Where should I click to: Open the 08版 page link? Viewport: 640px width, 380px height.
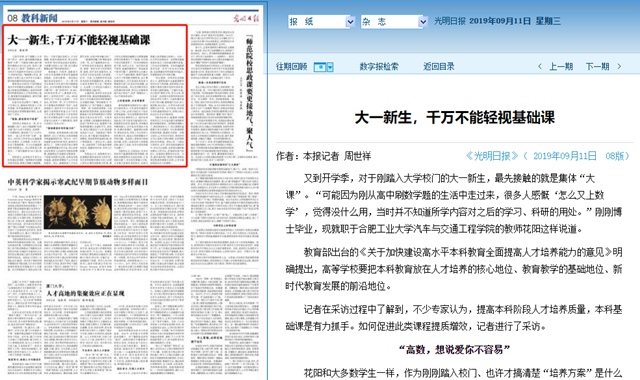pos(615,156)
